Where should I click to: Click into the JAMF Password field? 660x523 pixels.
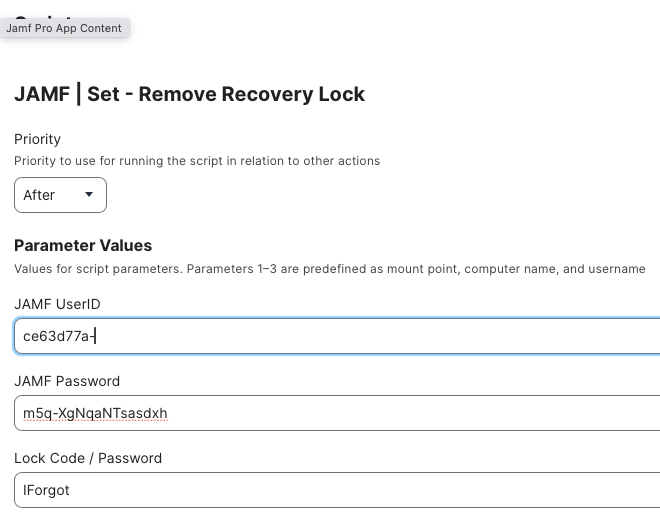(x=337, y=413)
